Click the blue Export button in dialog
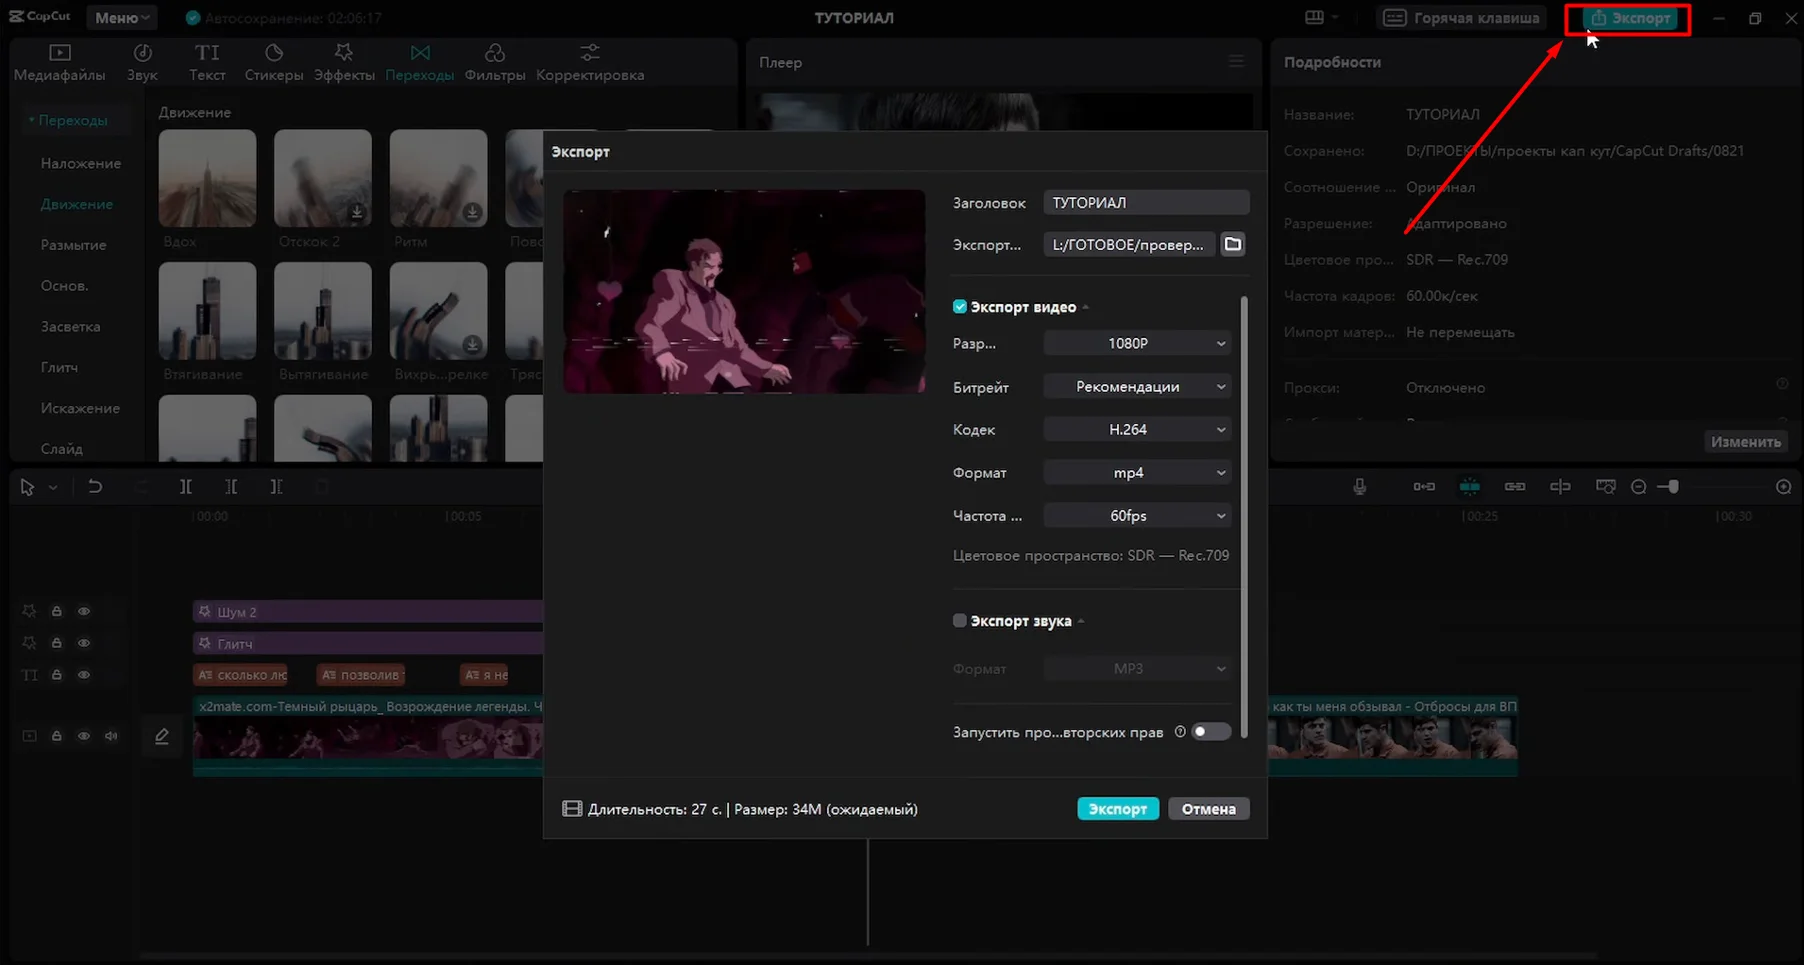1804x965 pixels. [1117, 809]
